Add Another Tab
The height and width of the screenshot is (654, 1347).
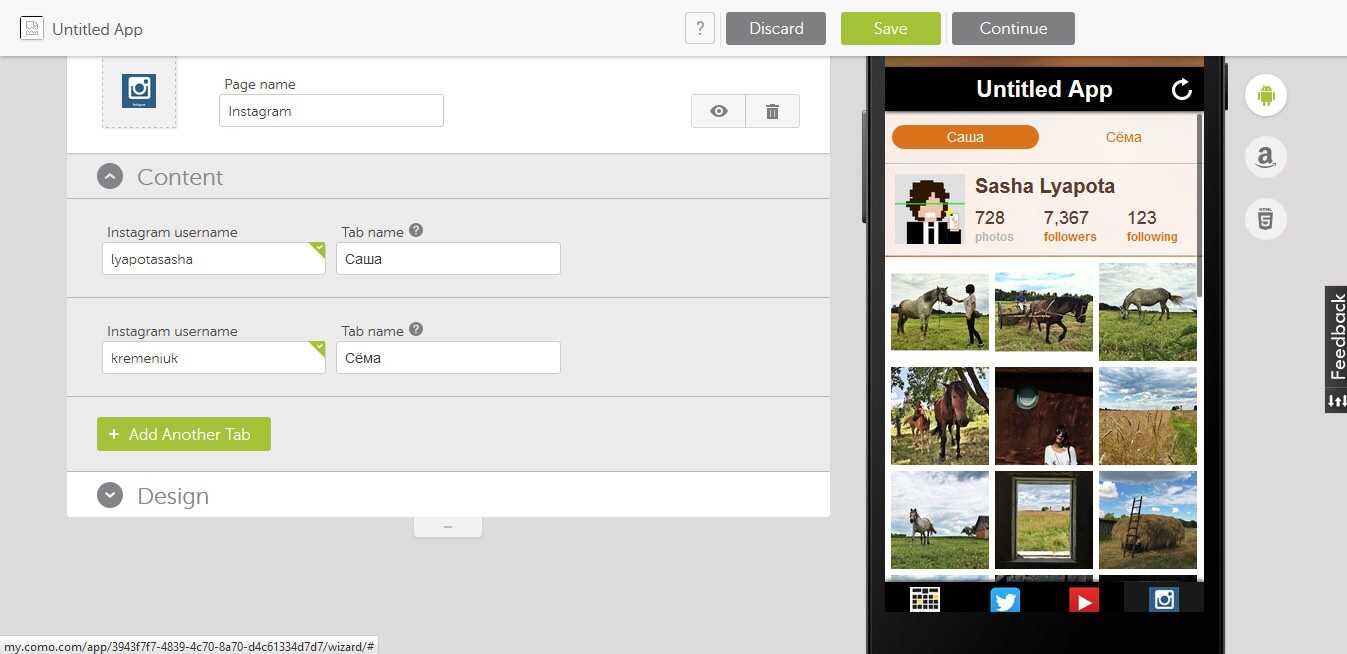[184, 434]
